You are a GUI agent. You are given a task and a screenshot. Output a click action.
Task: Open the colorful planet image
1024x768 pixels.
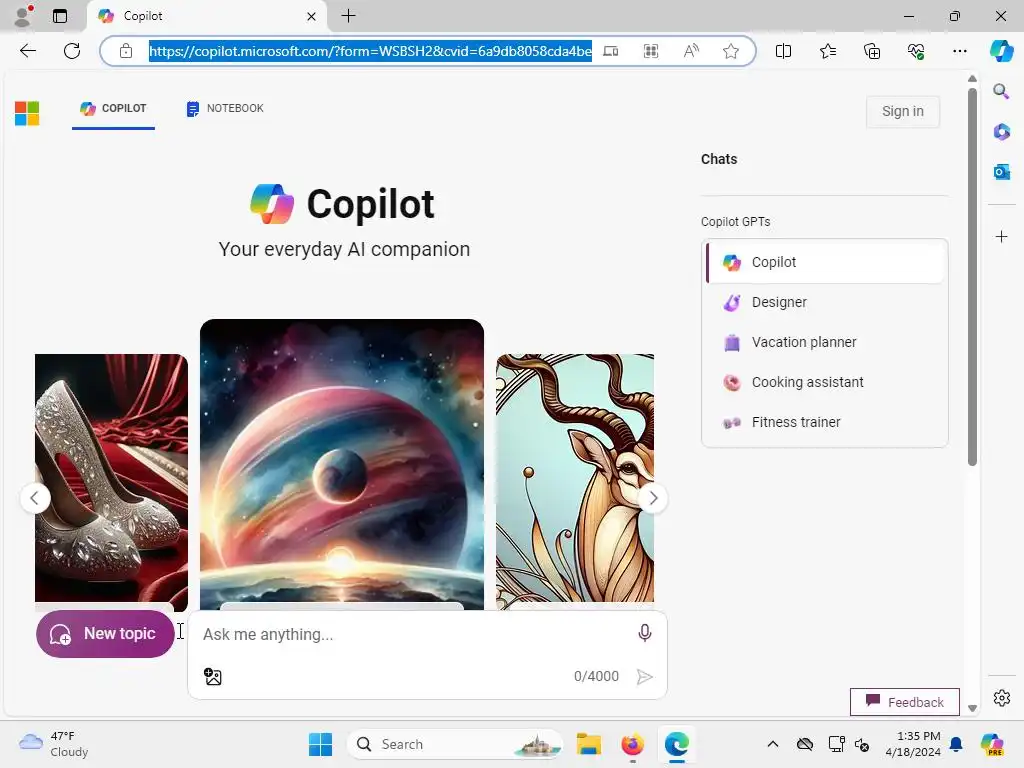pos(342,464)
